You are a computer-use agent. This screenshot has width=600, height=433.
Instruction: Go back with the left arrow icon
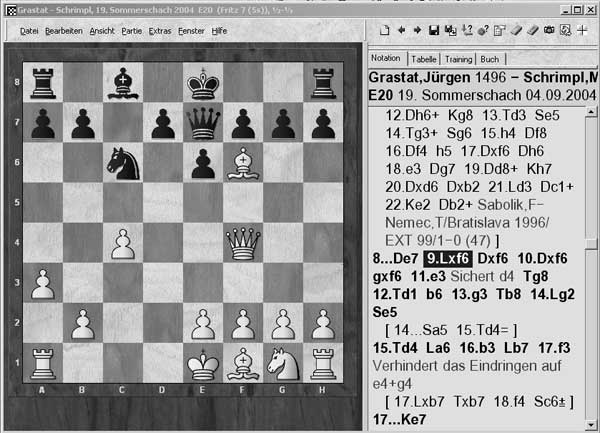pyautogui.click(x=400, y=30)
